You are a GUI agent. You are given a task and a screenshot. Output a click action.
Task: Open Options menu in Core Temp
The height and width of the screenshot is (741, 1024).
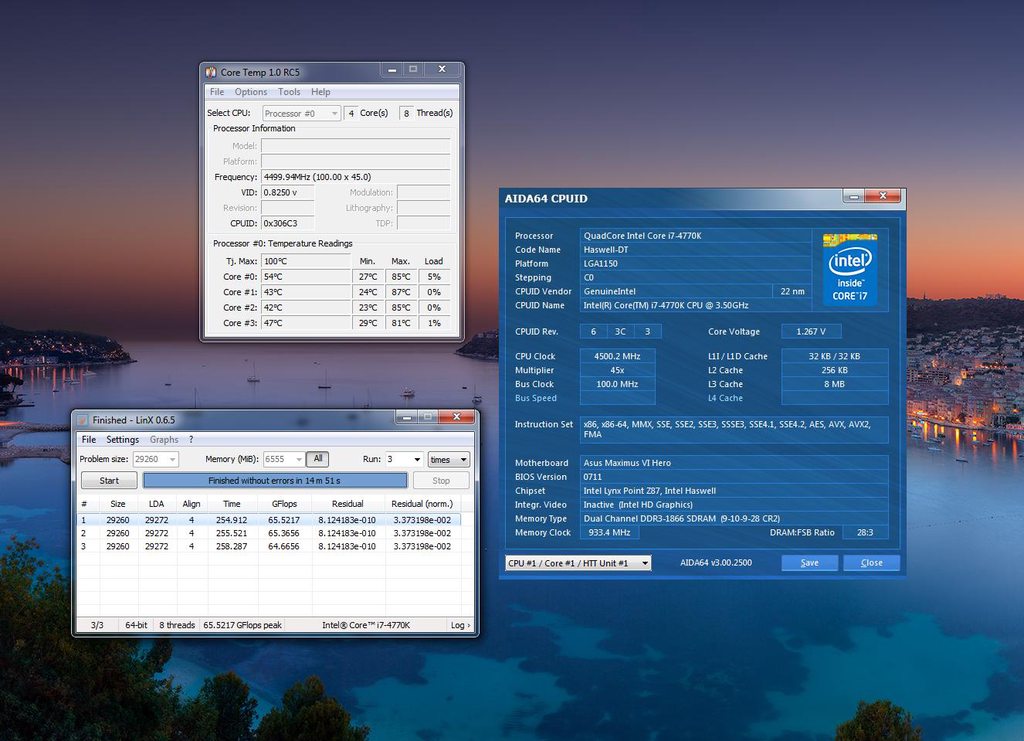251,92
